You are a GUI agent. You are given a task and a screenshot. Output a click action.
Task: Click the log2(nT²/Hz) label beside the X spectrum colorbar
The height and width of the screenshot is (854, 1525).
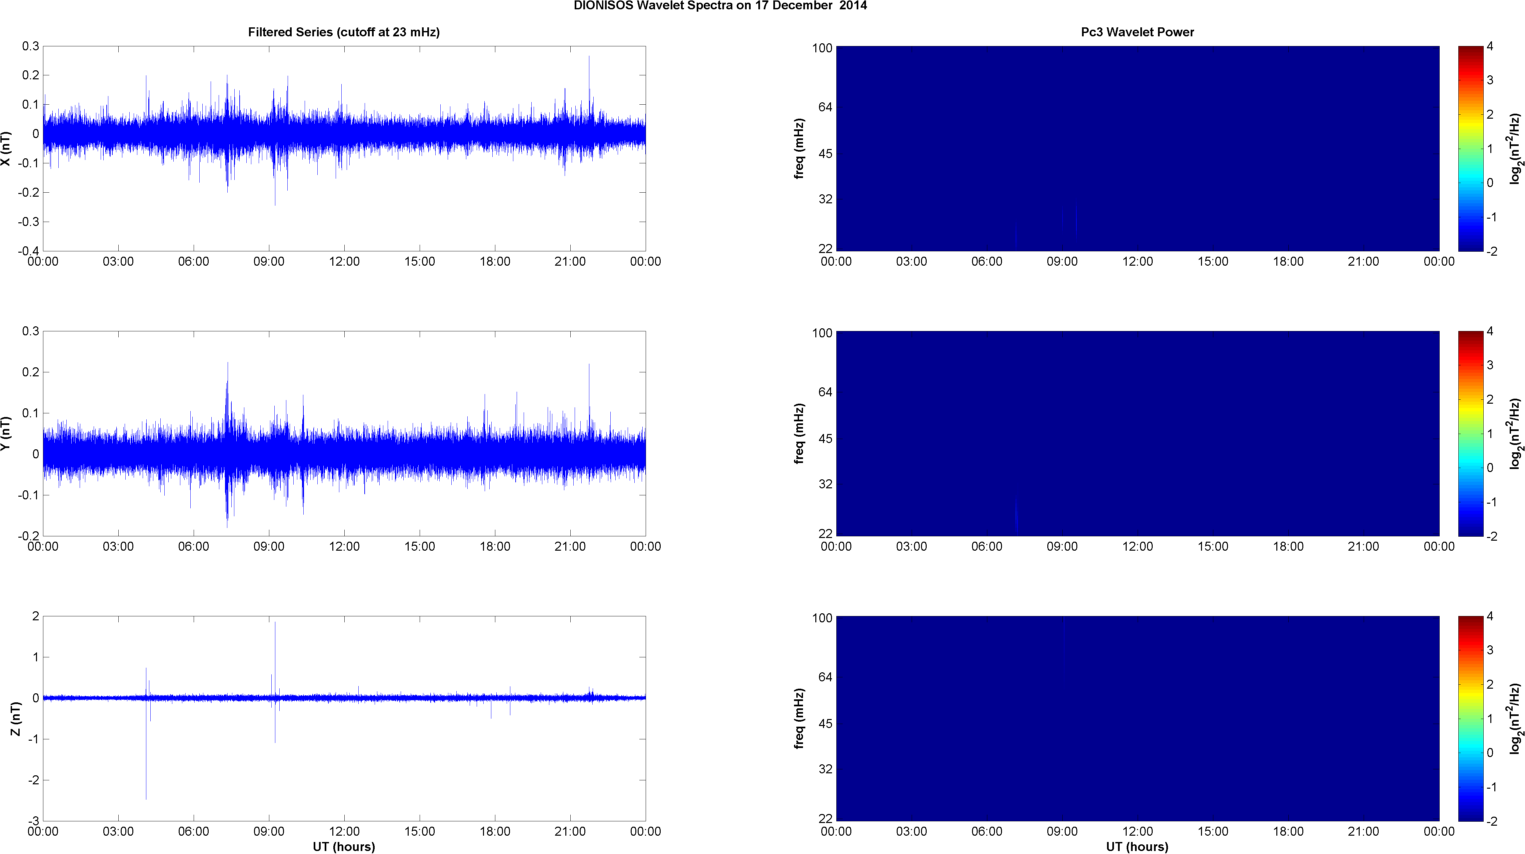pyautogui.click(x=1516, y=148)
